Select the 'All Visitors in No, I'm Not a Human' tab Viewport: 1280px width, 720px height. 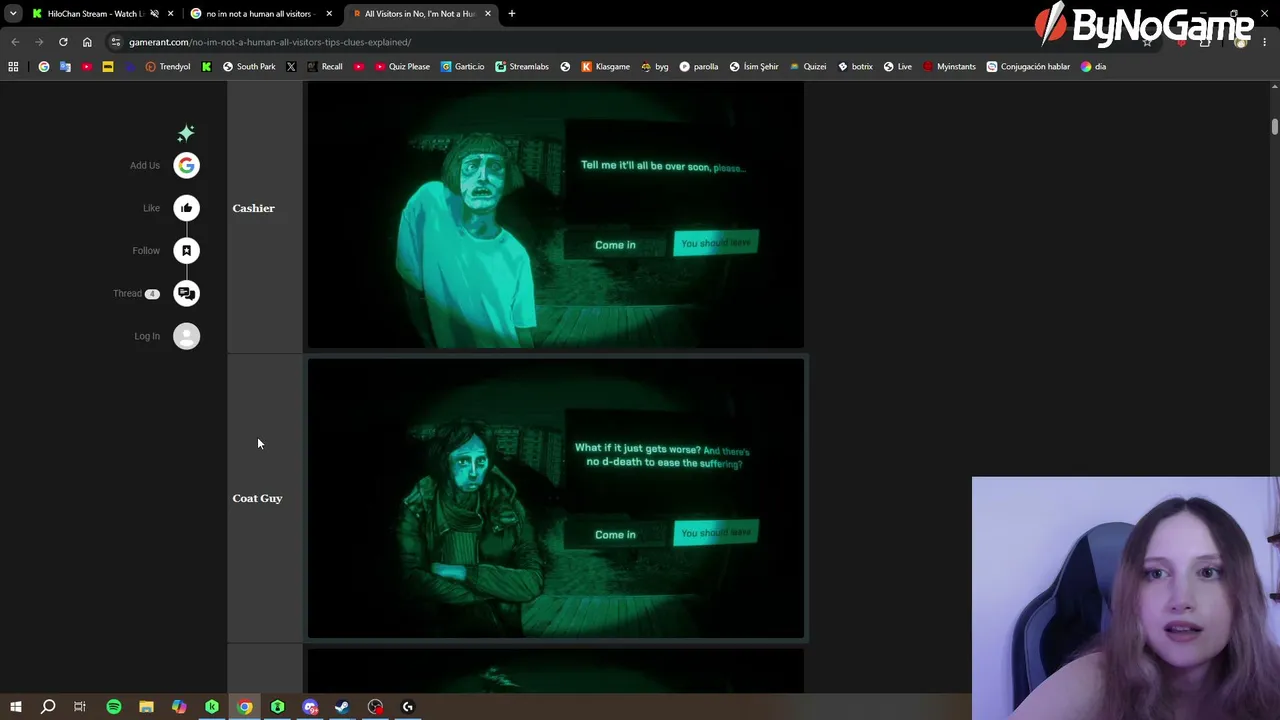pyautogui.click(x=420, y=14)
